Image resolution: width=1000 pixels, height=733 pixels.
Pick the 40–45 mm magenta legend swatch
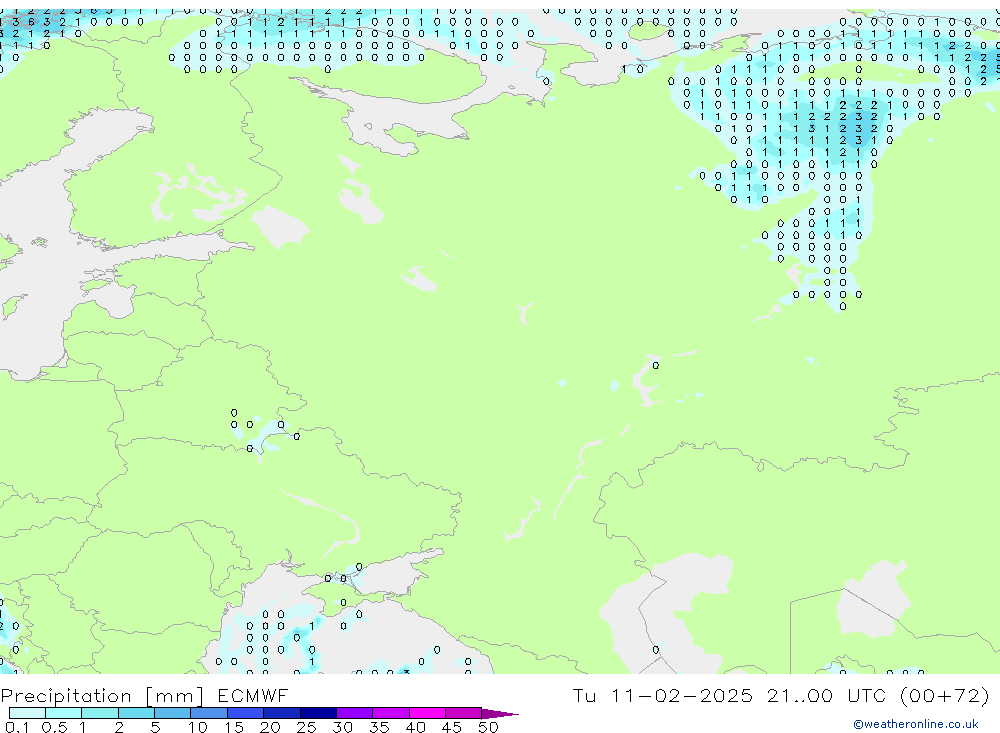[427, 713]
